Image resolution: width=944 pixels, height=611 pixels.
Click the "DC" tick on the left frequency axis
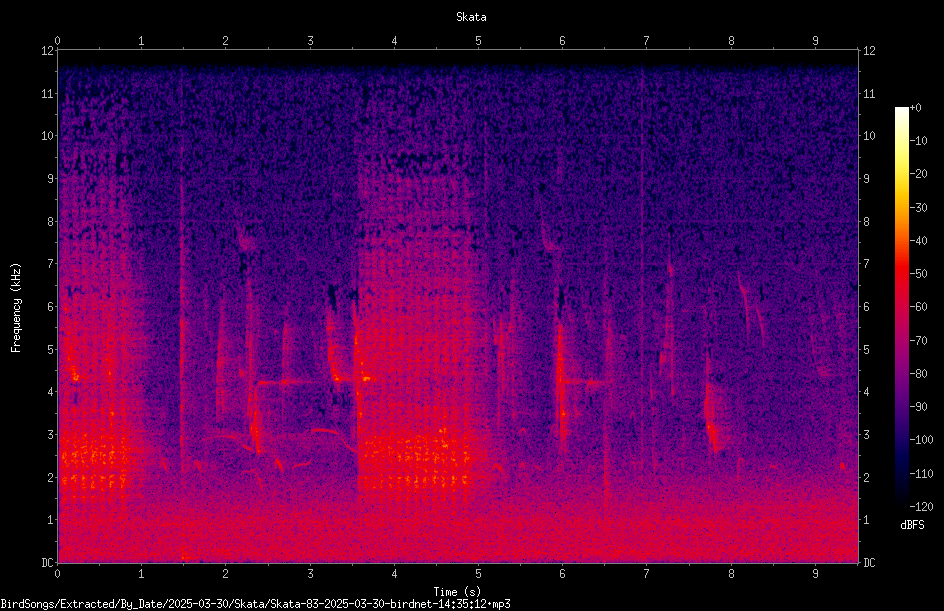click(47, 563)
